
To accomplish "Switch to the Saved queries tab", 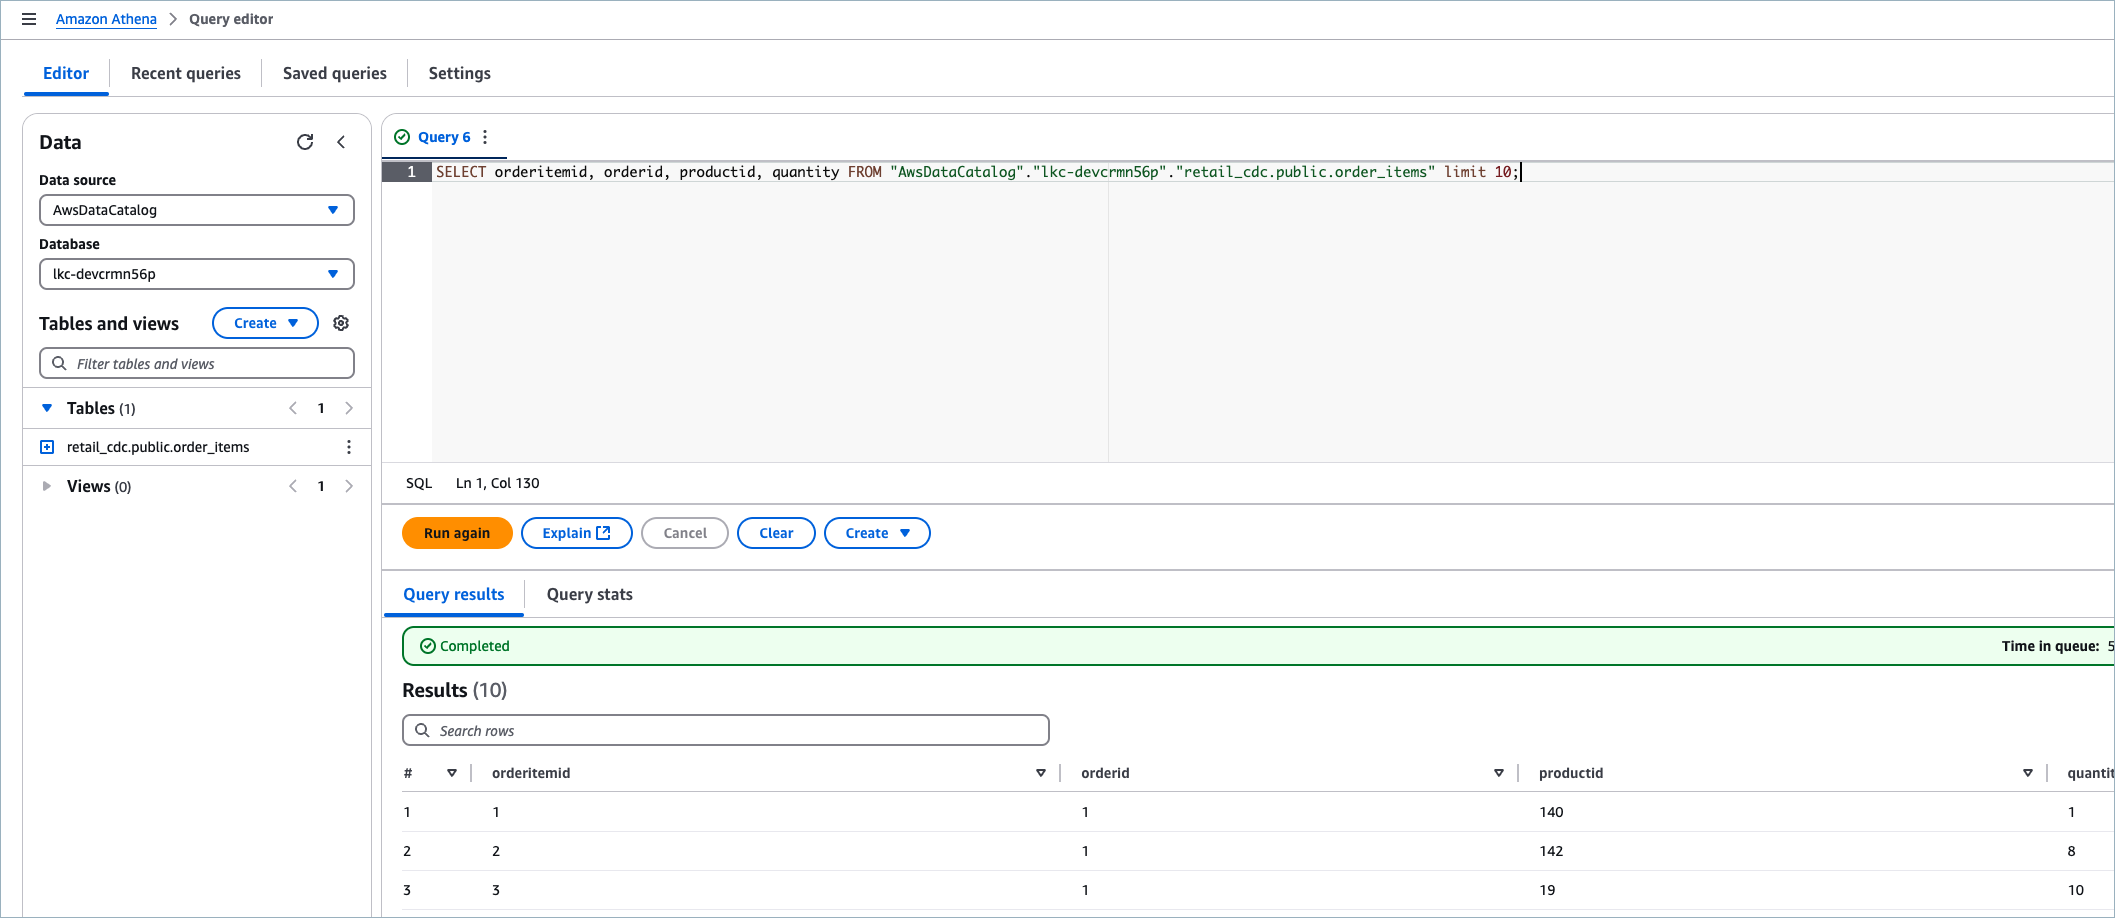I will [334, 73].
